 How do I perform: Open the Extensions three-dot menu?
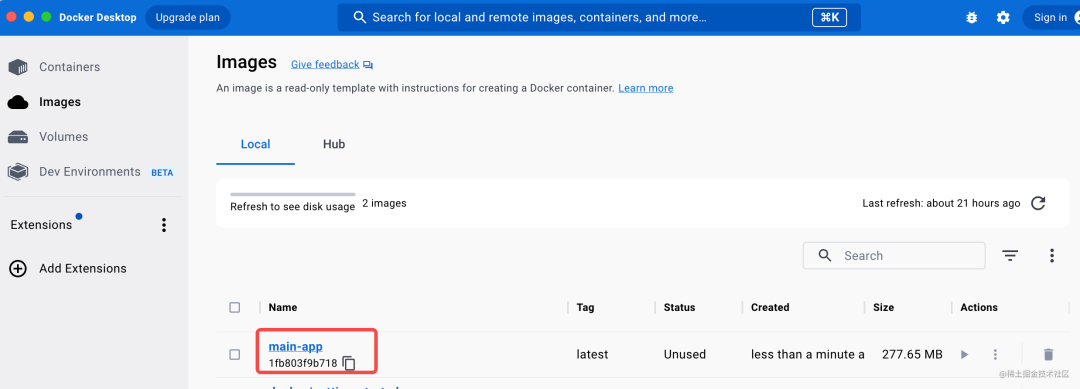click(x=163, y=225)
